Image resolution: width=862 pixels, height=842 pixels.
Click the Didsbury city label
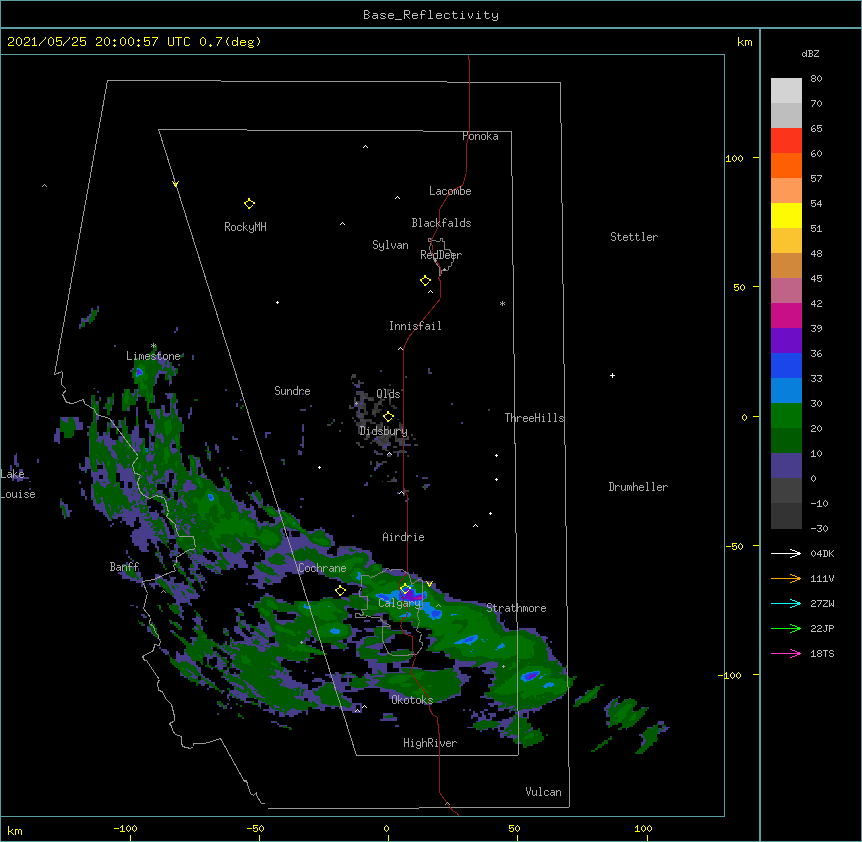point(383,431)
